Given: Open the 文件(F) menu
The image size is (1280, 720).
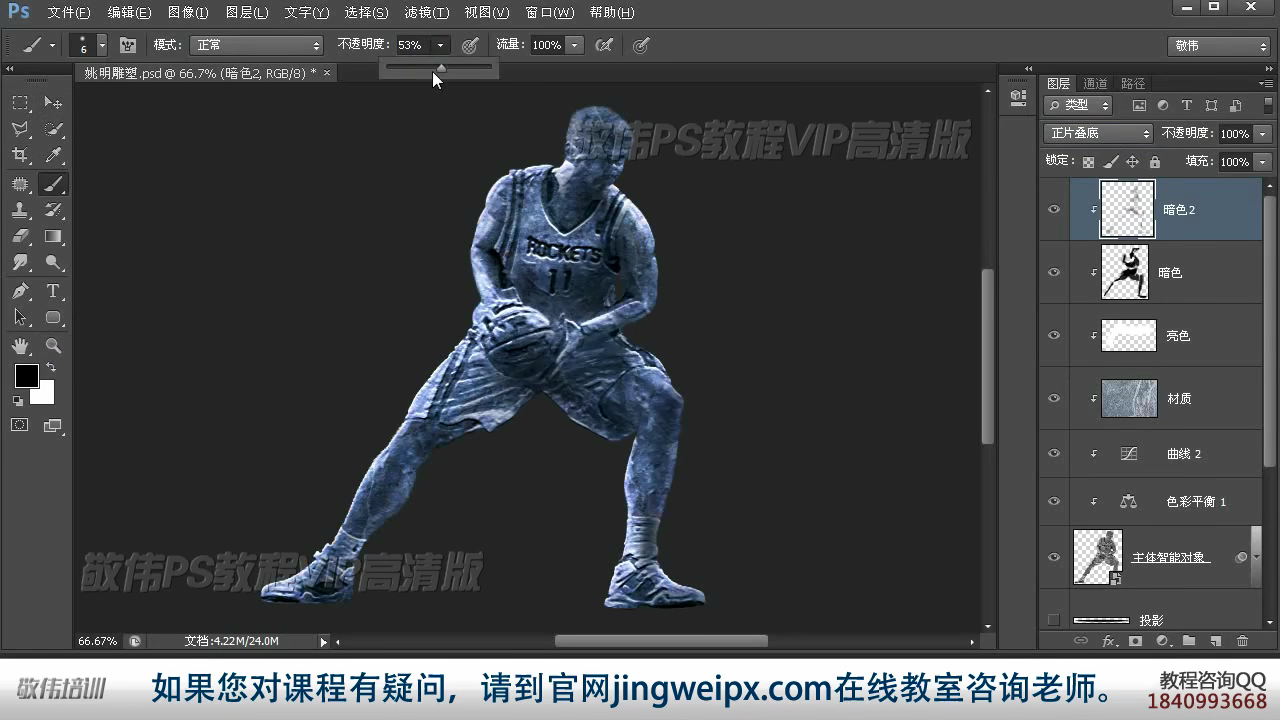Looking at the screenshot, I should pyautogui.click(x=69, y=13).
